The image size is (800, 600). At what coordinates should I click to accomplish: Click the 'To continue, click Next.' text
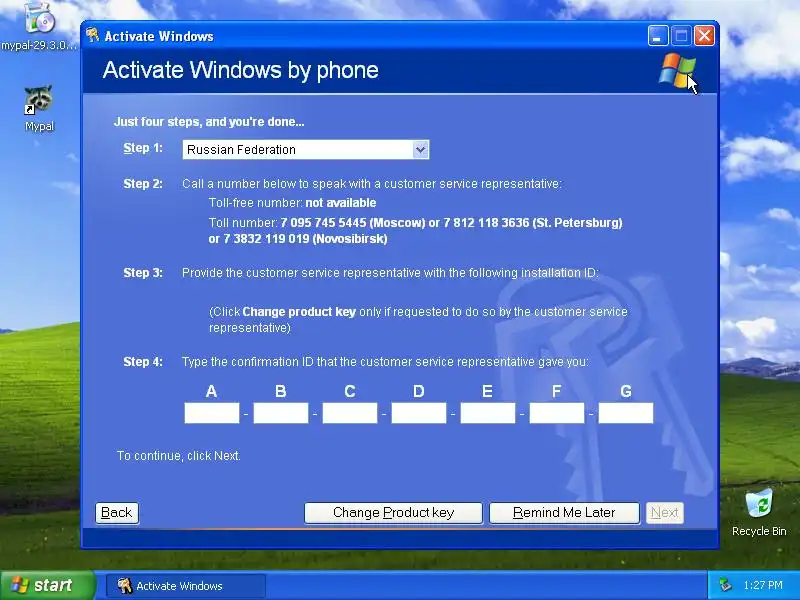[x=179, y=456]
